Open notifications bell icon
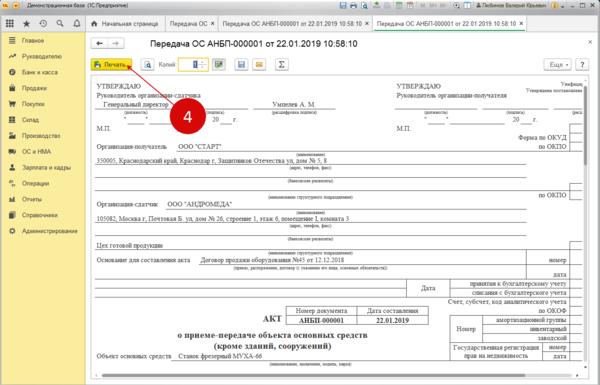The width and height of the screenshot is (600, 385). (77, 24)
